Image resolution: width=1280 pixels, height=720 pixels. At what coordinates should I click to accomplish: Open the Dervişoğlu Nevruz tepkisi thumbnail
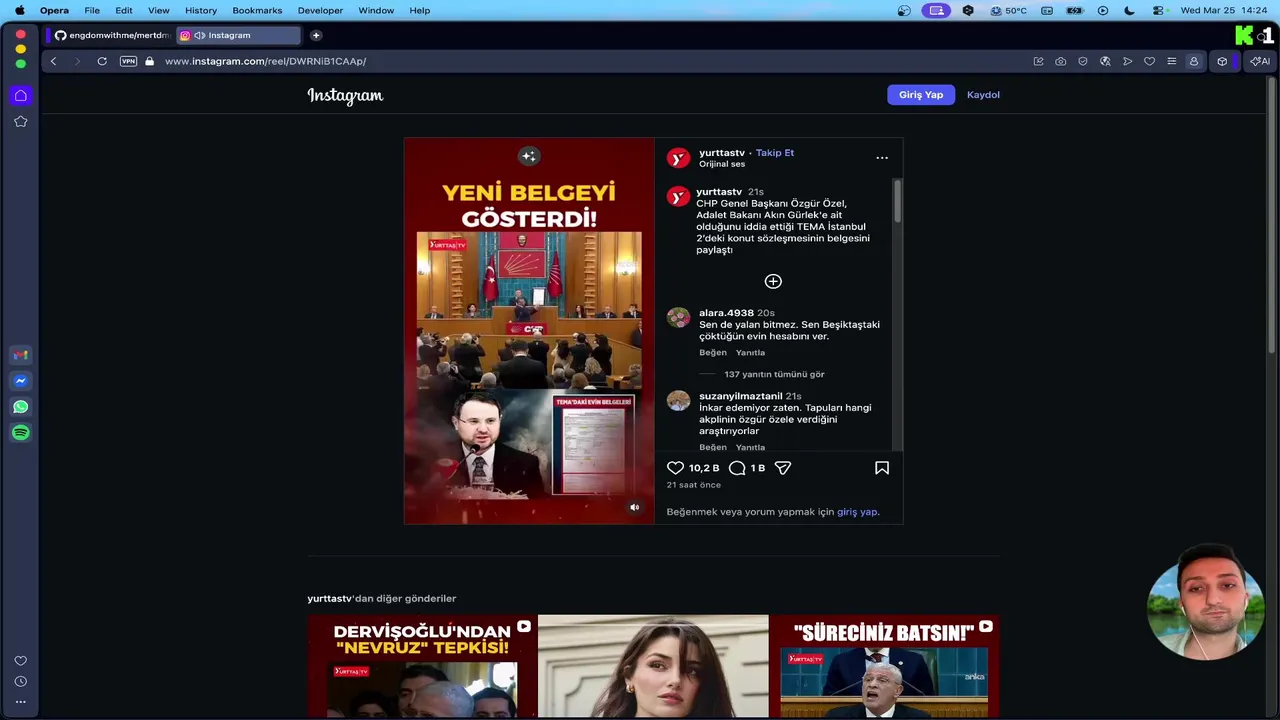[422, 666]
